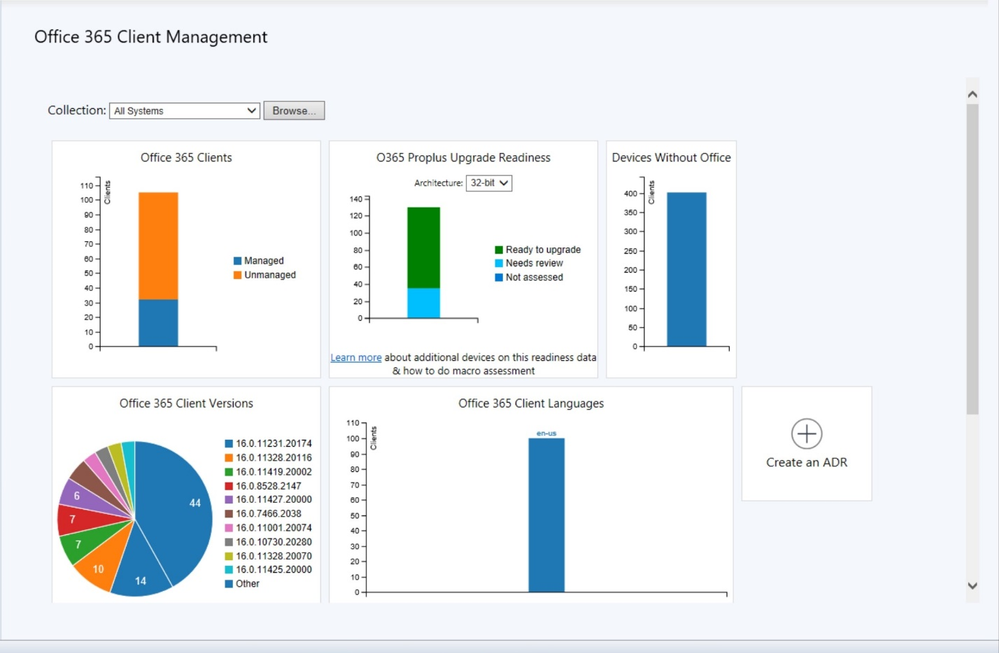Click the Not assessed legend label
The height and width of the screenshot is (653, 999).
(535, 277)
